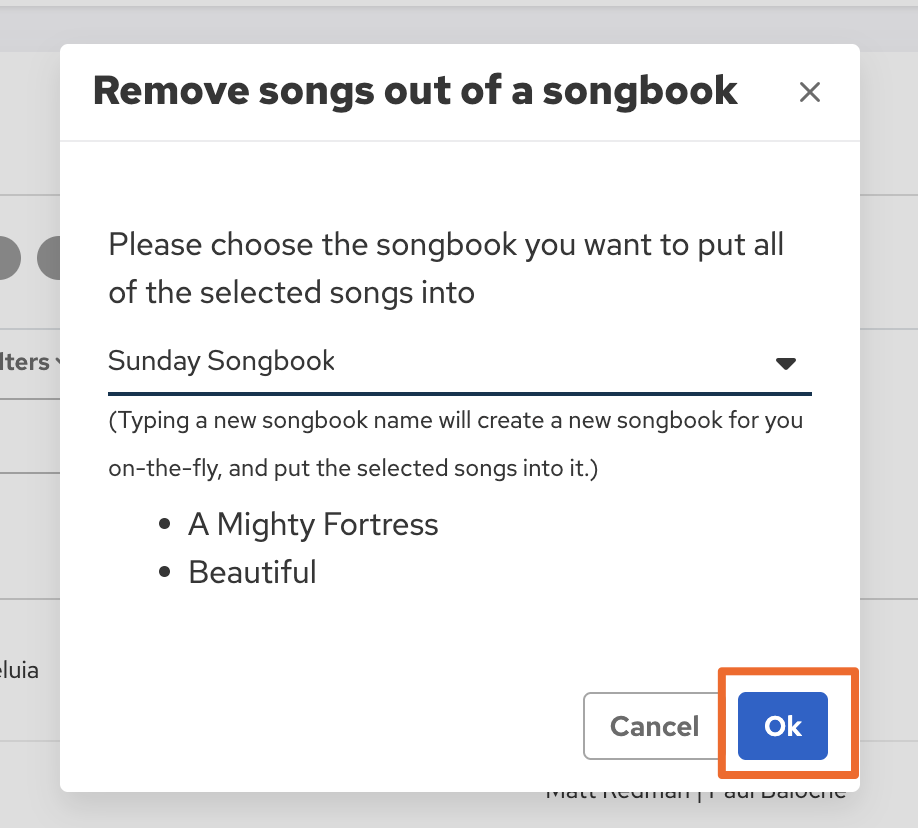Click the songbook dropdown arrow

tap(786, 363)
